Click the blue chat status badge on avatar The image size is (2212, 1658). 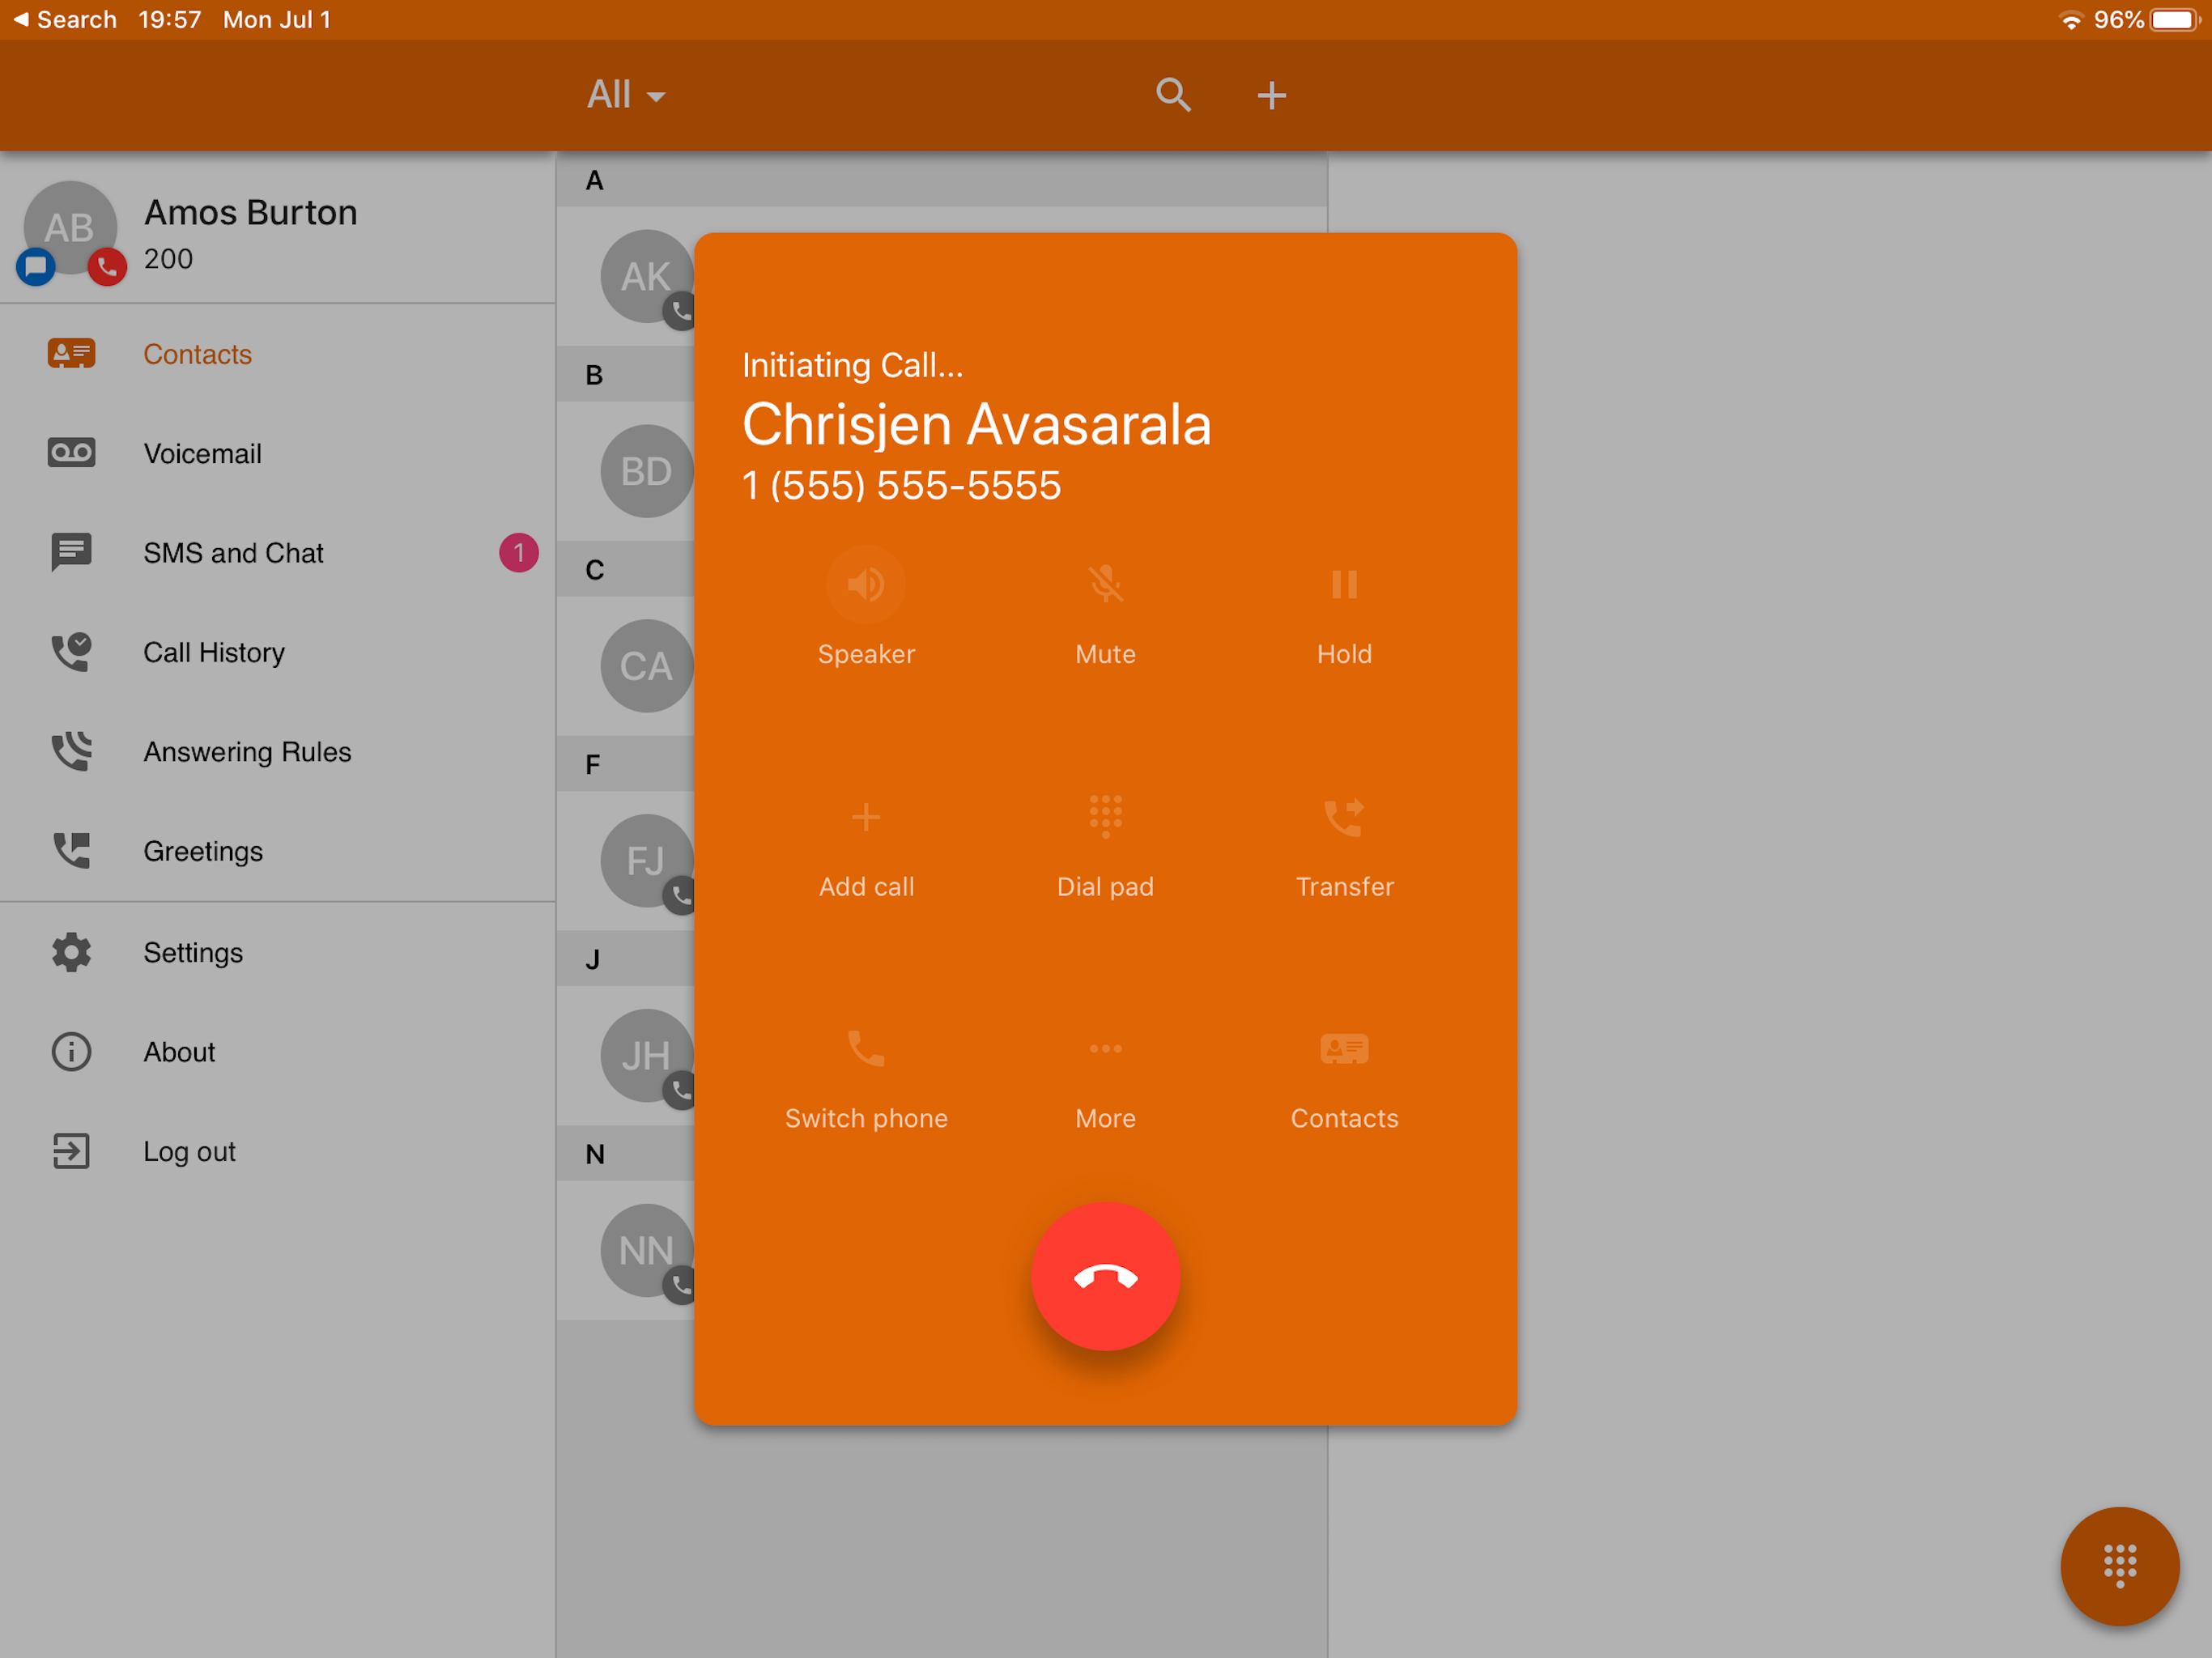coord(35,266)
